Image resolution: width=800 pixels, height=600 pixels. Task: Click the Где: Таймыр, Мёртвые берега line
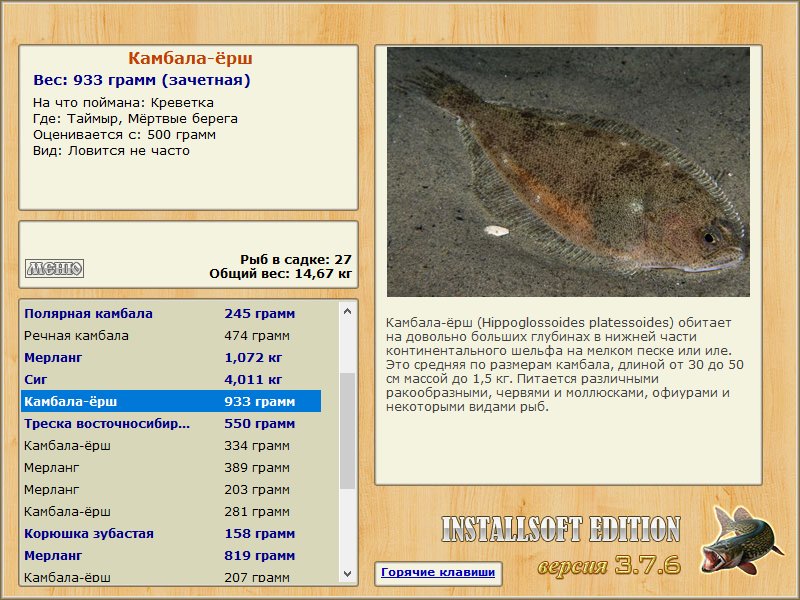click(x=135, y=119)
